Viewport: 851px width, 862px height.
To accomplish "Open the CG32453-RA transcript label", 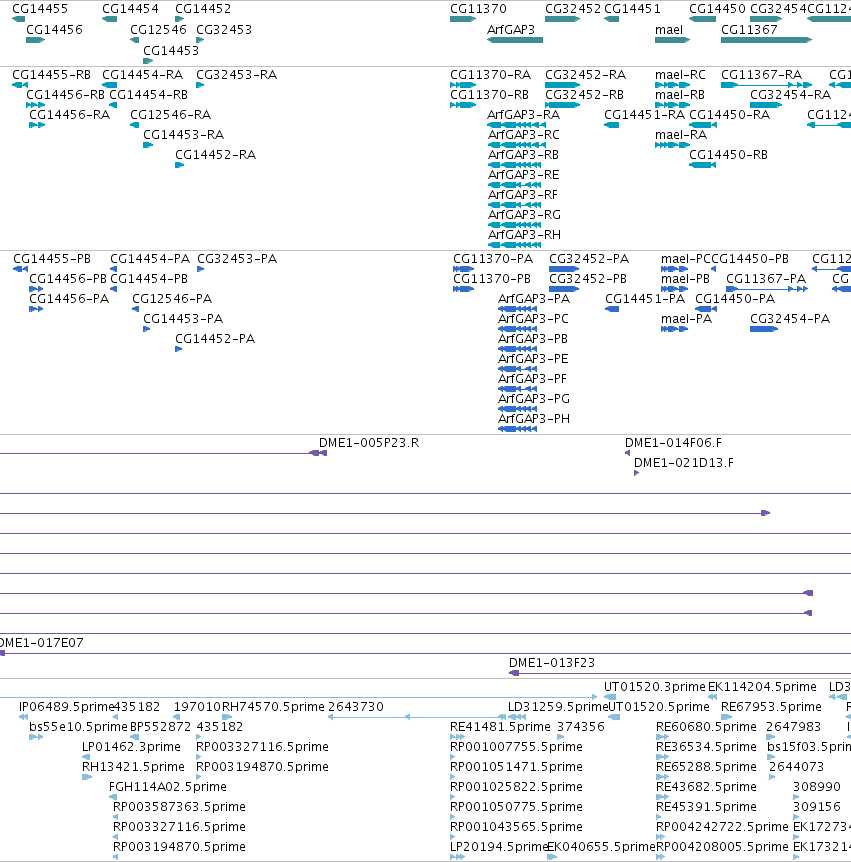I will click(x=236, y=75).
